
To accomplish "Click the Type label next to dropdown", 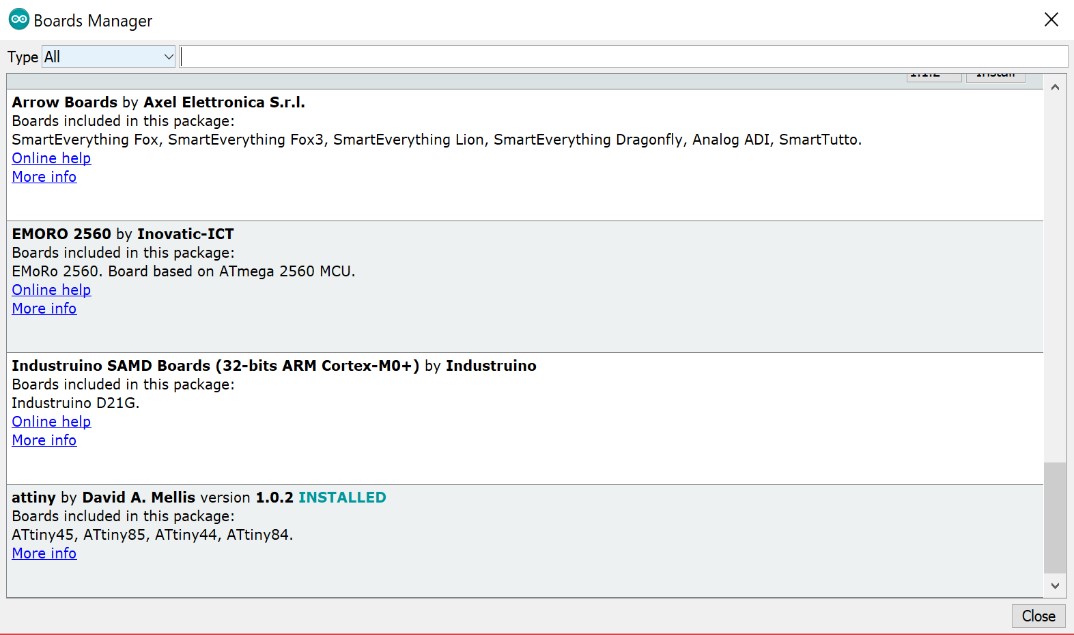I will [23, 58].
